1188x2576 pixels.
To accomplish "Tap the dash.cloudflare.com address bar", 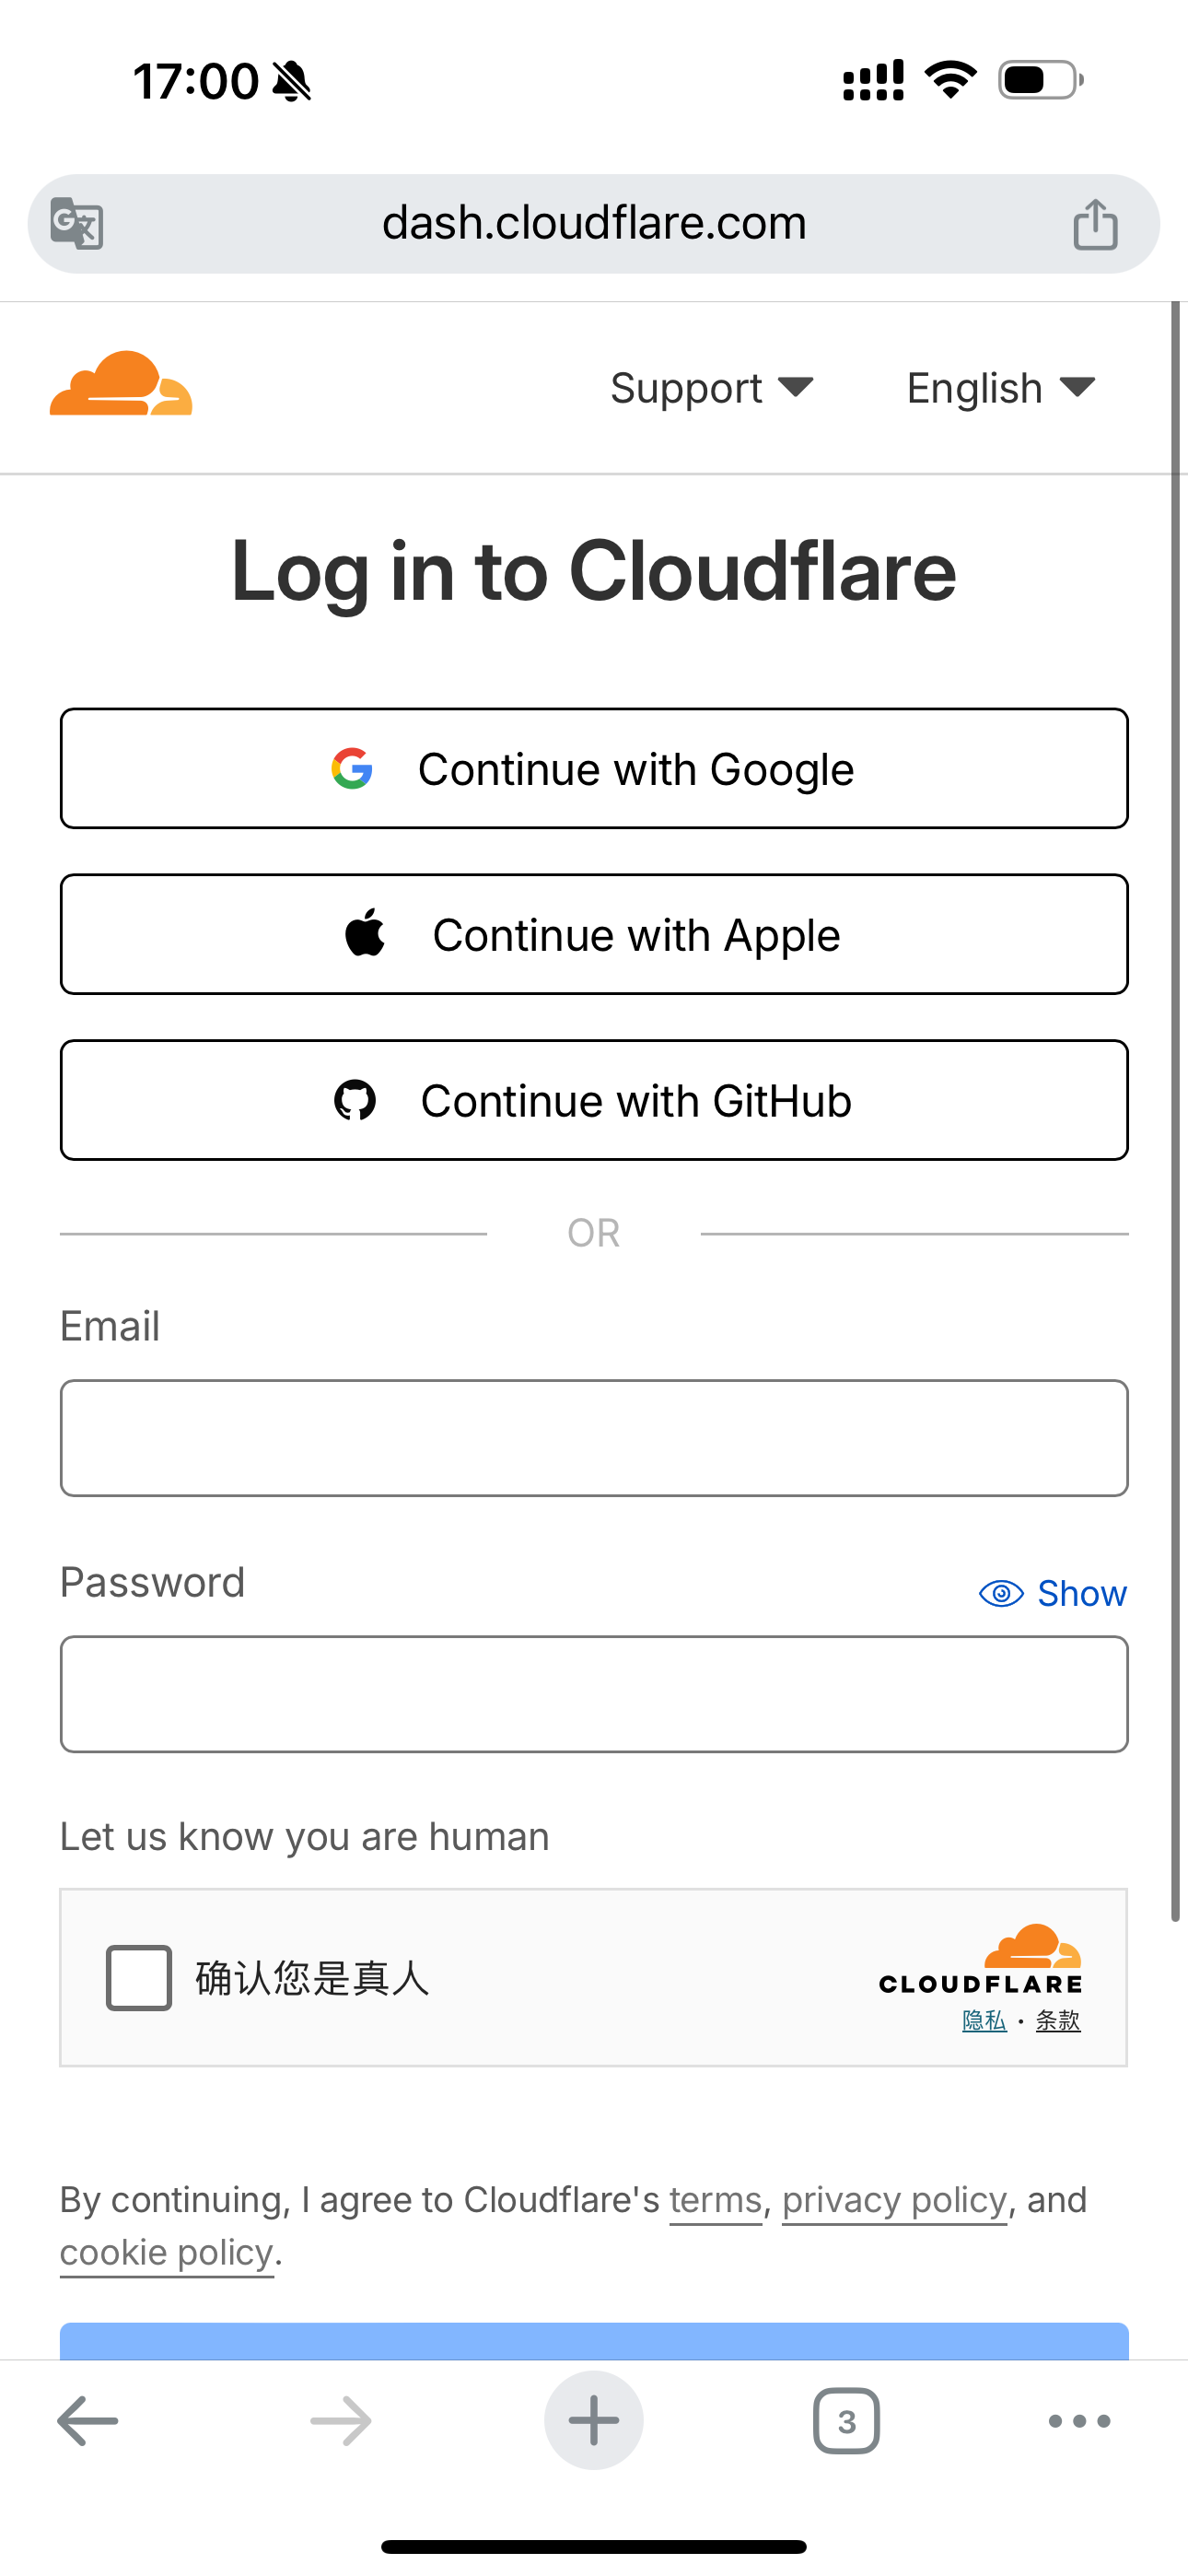I will coord(594,223).
